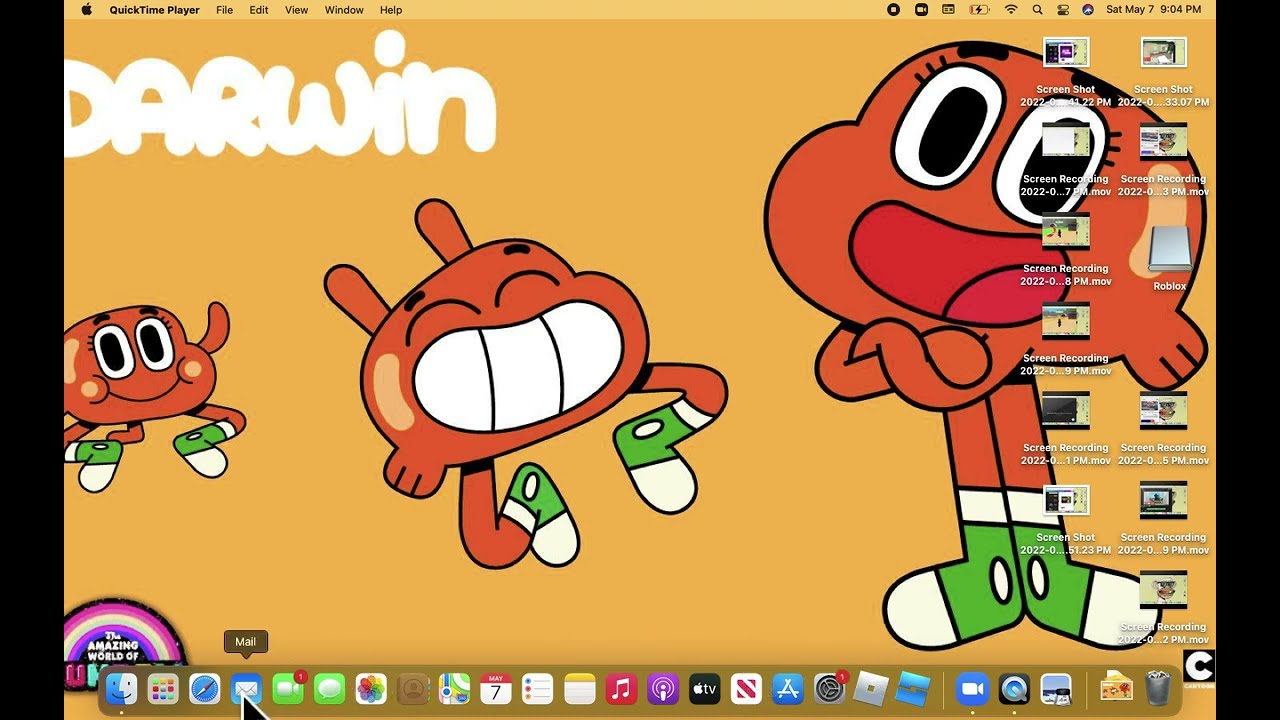The height and width of the screenshot is (720, 1280).
Task: Launch Safari from the Dock
Action: click(205, 688)
